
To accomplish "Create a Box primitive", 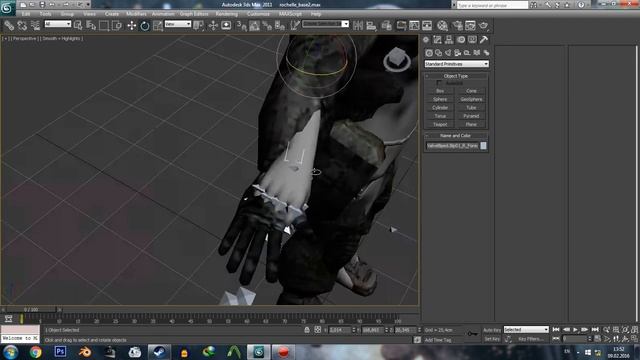I will [x=440, y=91].
